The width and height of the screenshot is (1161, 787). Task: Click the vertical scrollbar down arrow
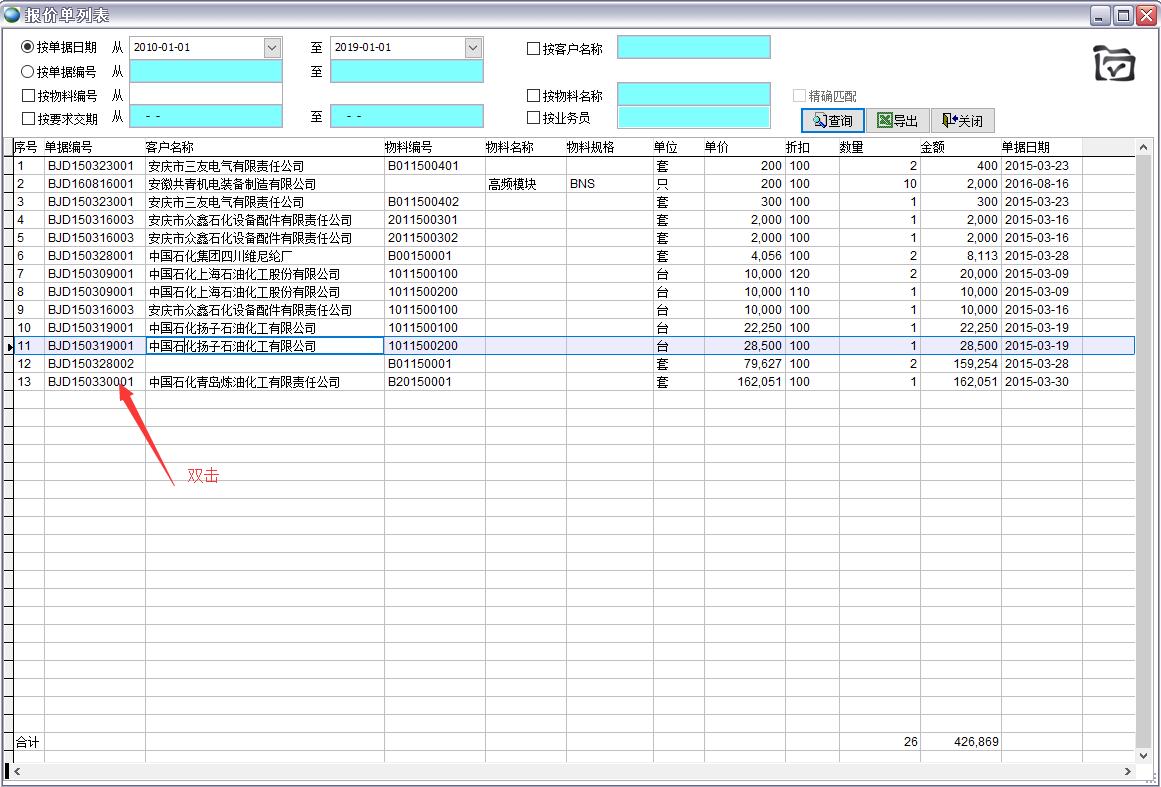pyautogui.click(x=1144, y=756)
